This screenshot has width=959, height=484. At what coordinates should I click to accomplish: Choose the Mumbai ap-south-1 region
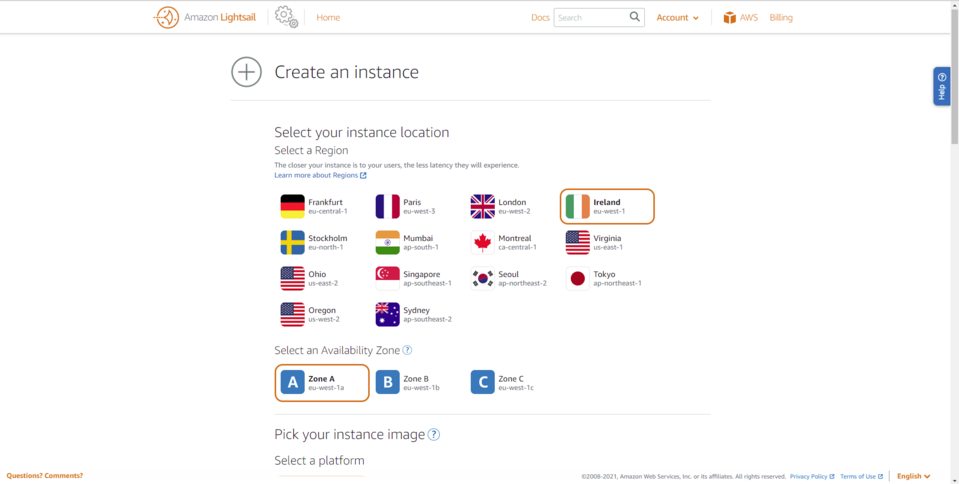[417, 243]
